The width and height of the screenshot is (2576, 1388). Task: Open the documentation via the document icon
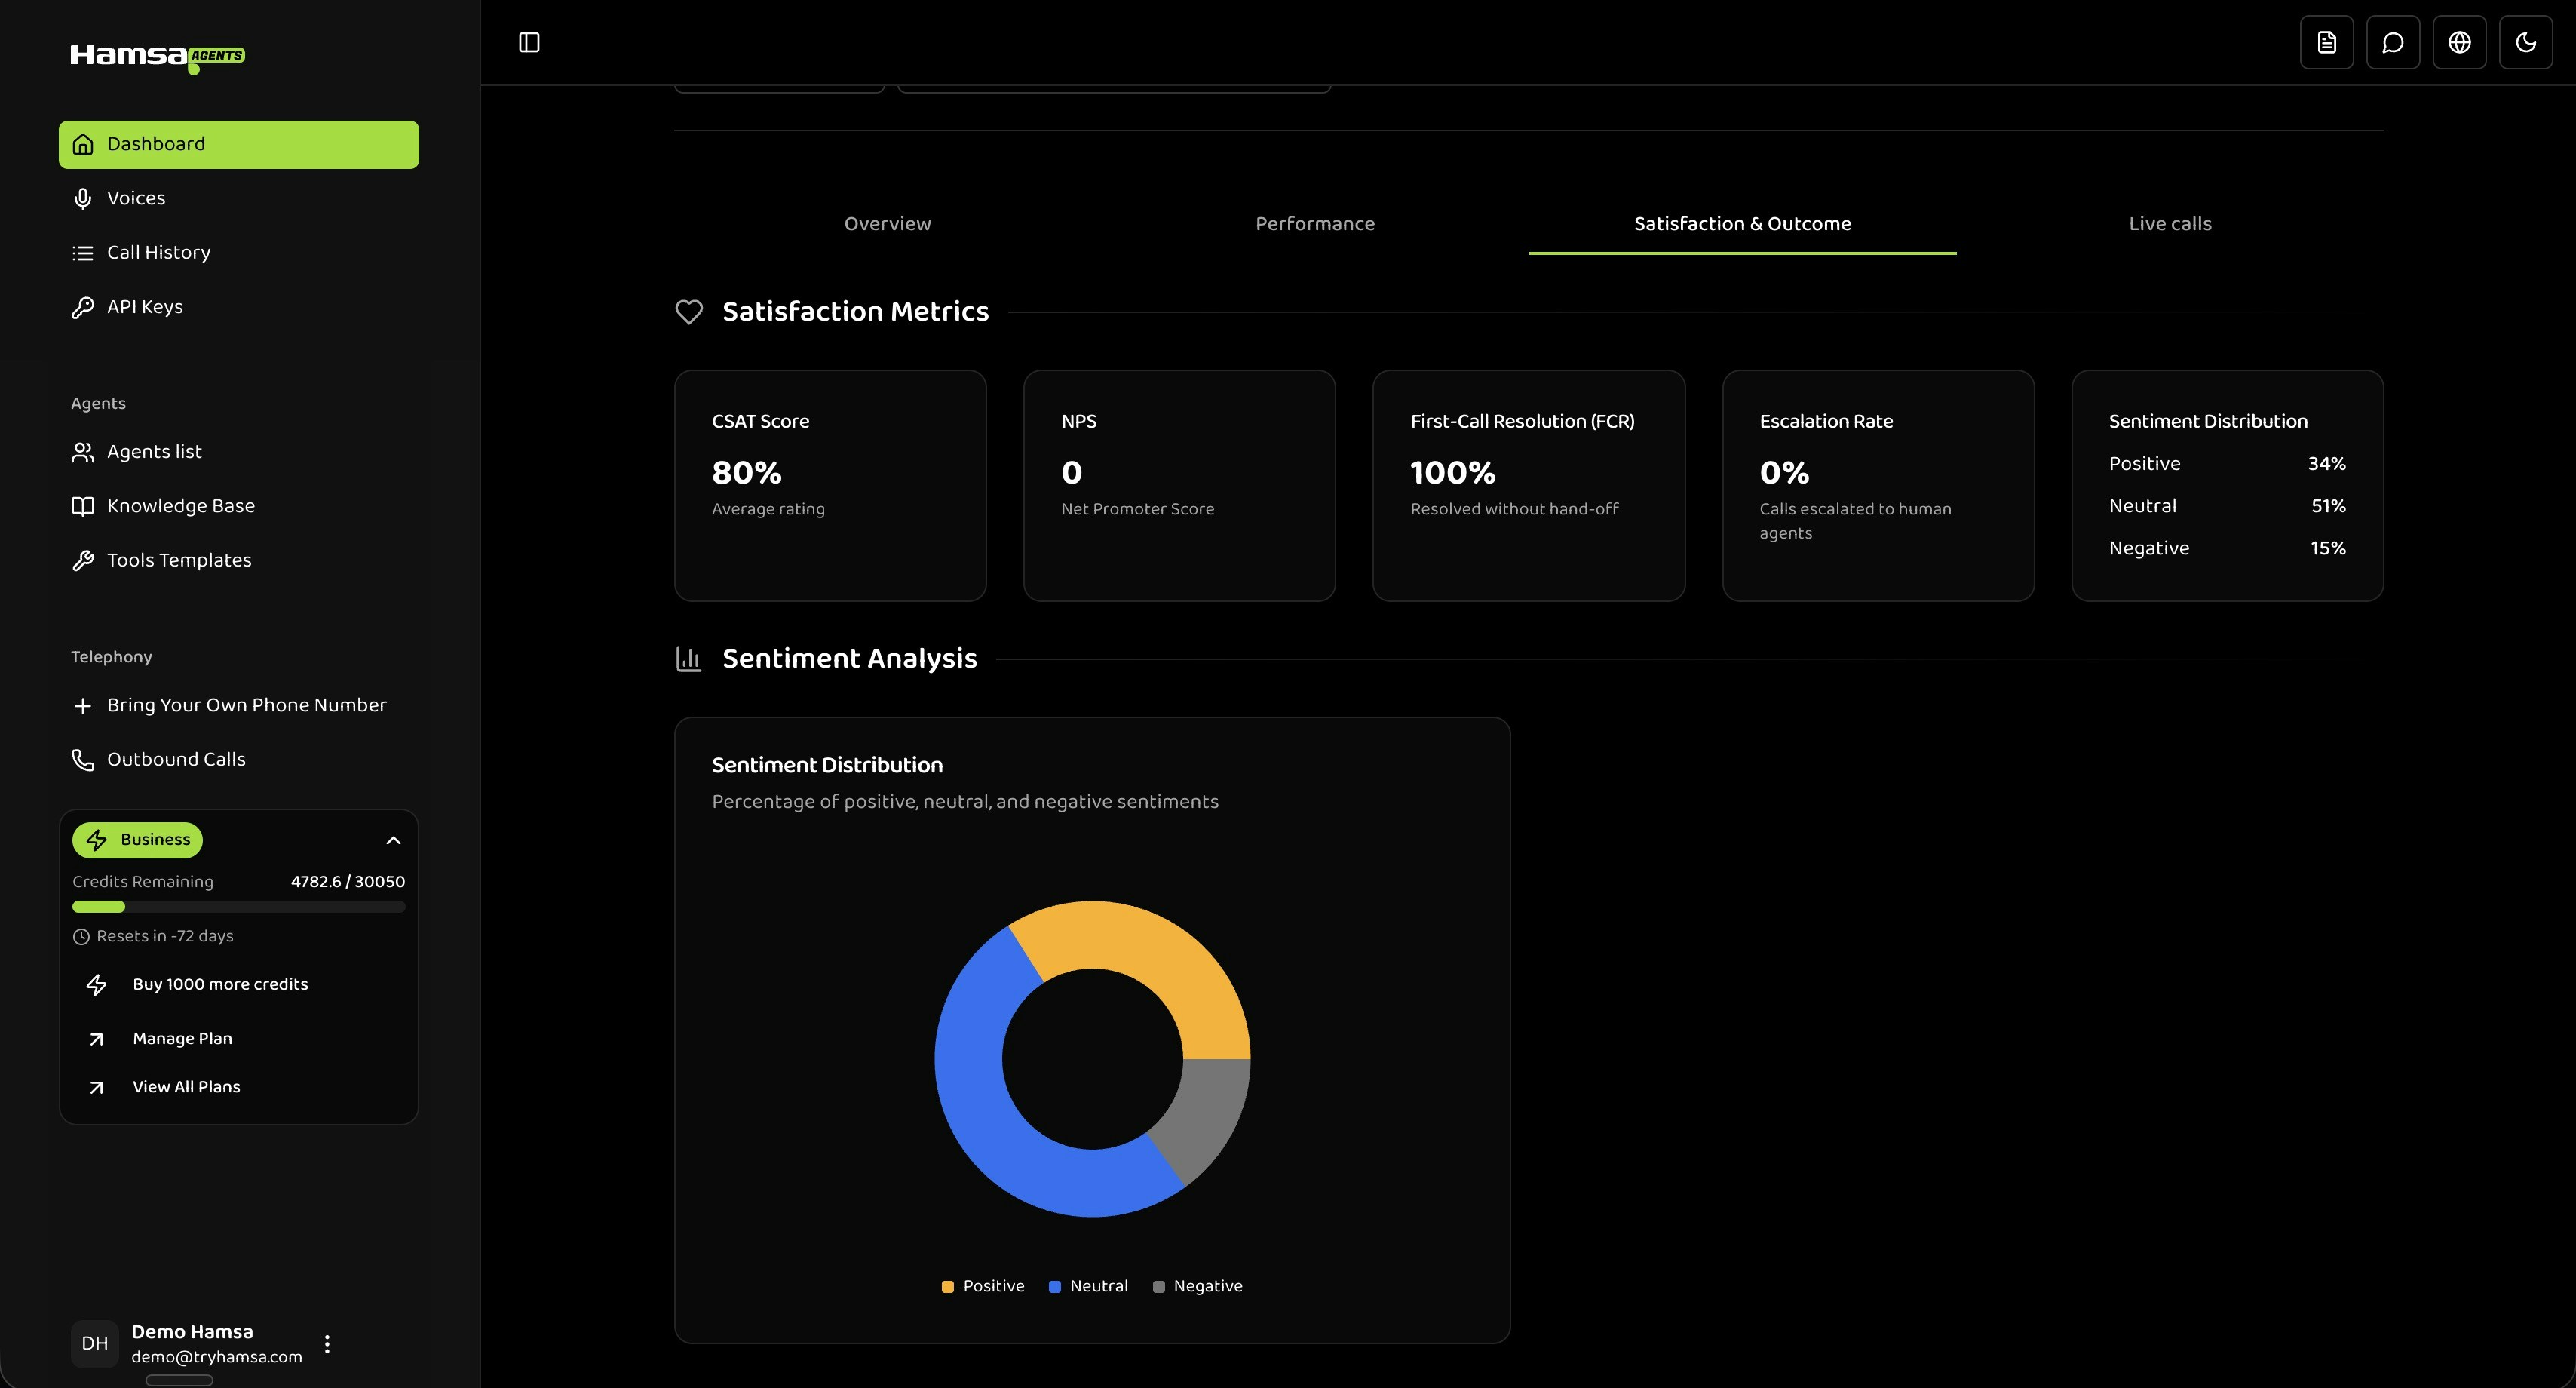[2326, 42]
